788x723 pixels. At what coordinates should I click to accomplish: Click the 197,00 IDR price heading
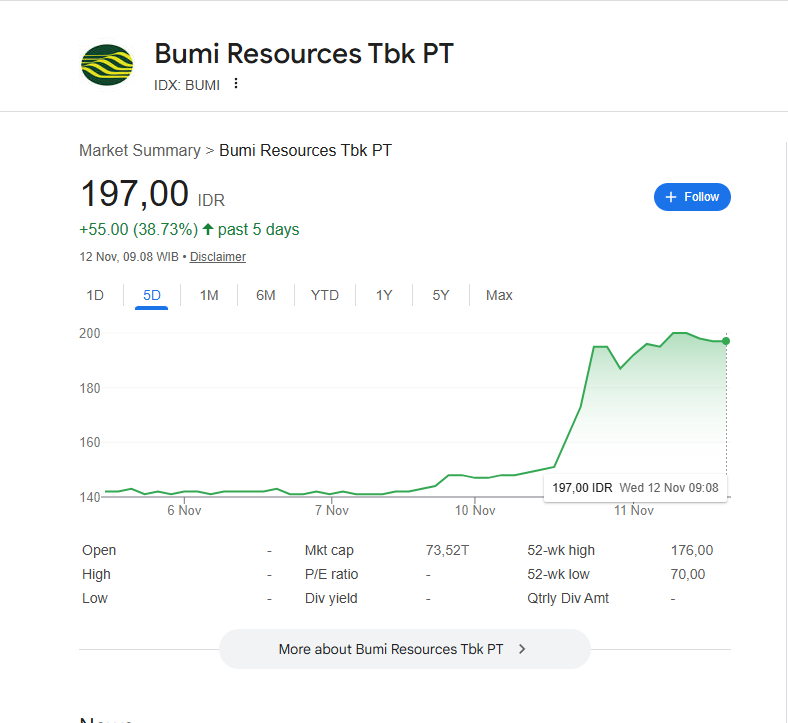pyautogui.click(x=152, y=194)
